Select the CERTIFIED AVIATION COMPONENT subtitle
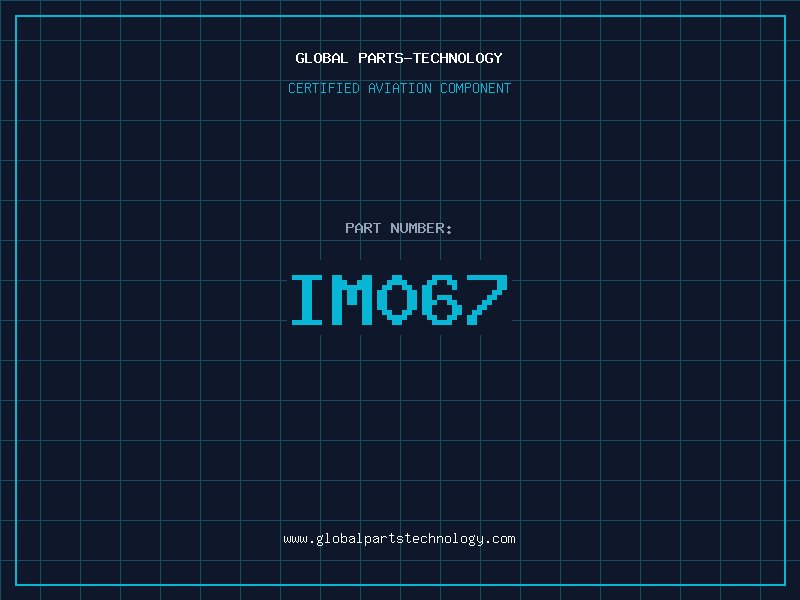 click(399, 88)
